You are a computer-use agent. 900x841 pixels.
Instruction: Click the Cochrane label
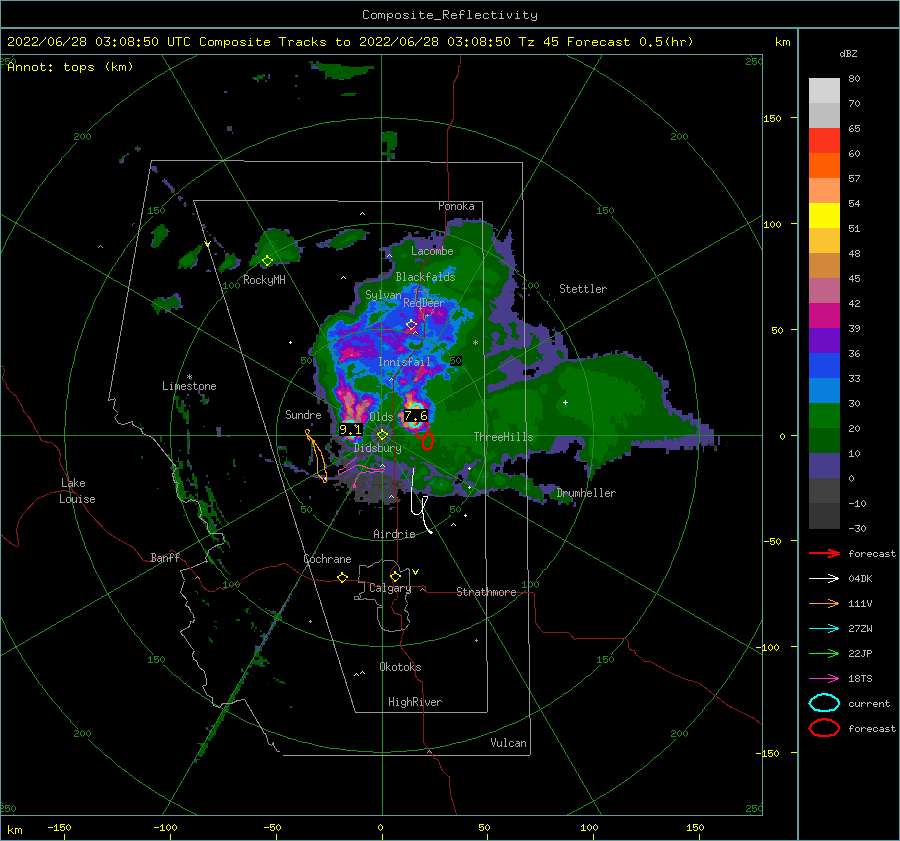(x=327, y=559)
